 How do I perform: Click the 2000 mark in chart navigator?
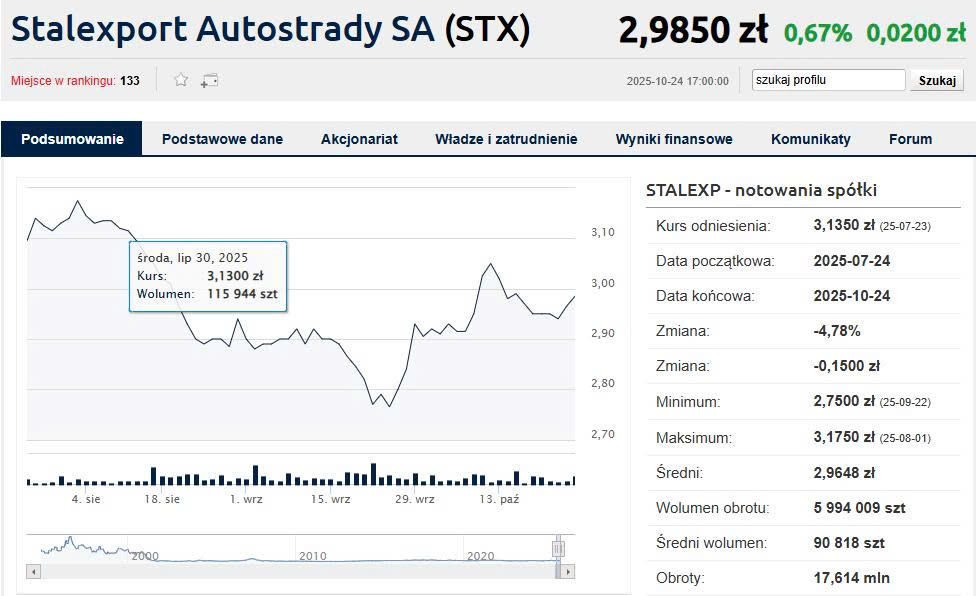click(x=145, y=555)
